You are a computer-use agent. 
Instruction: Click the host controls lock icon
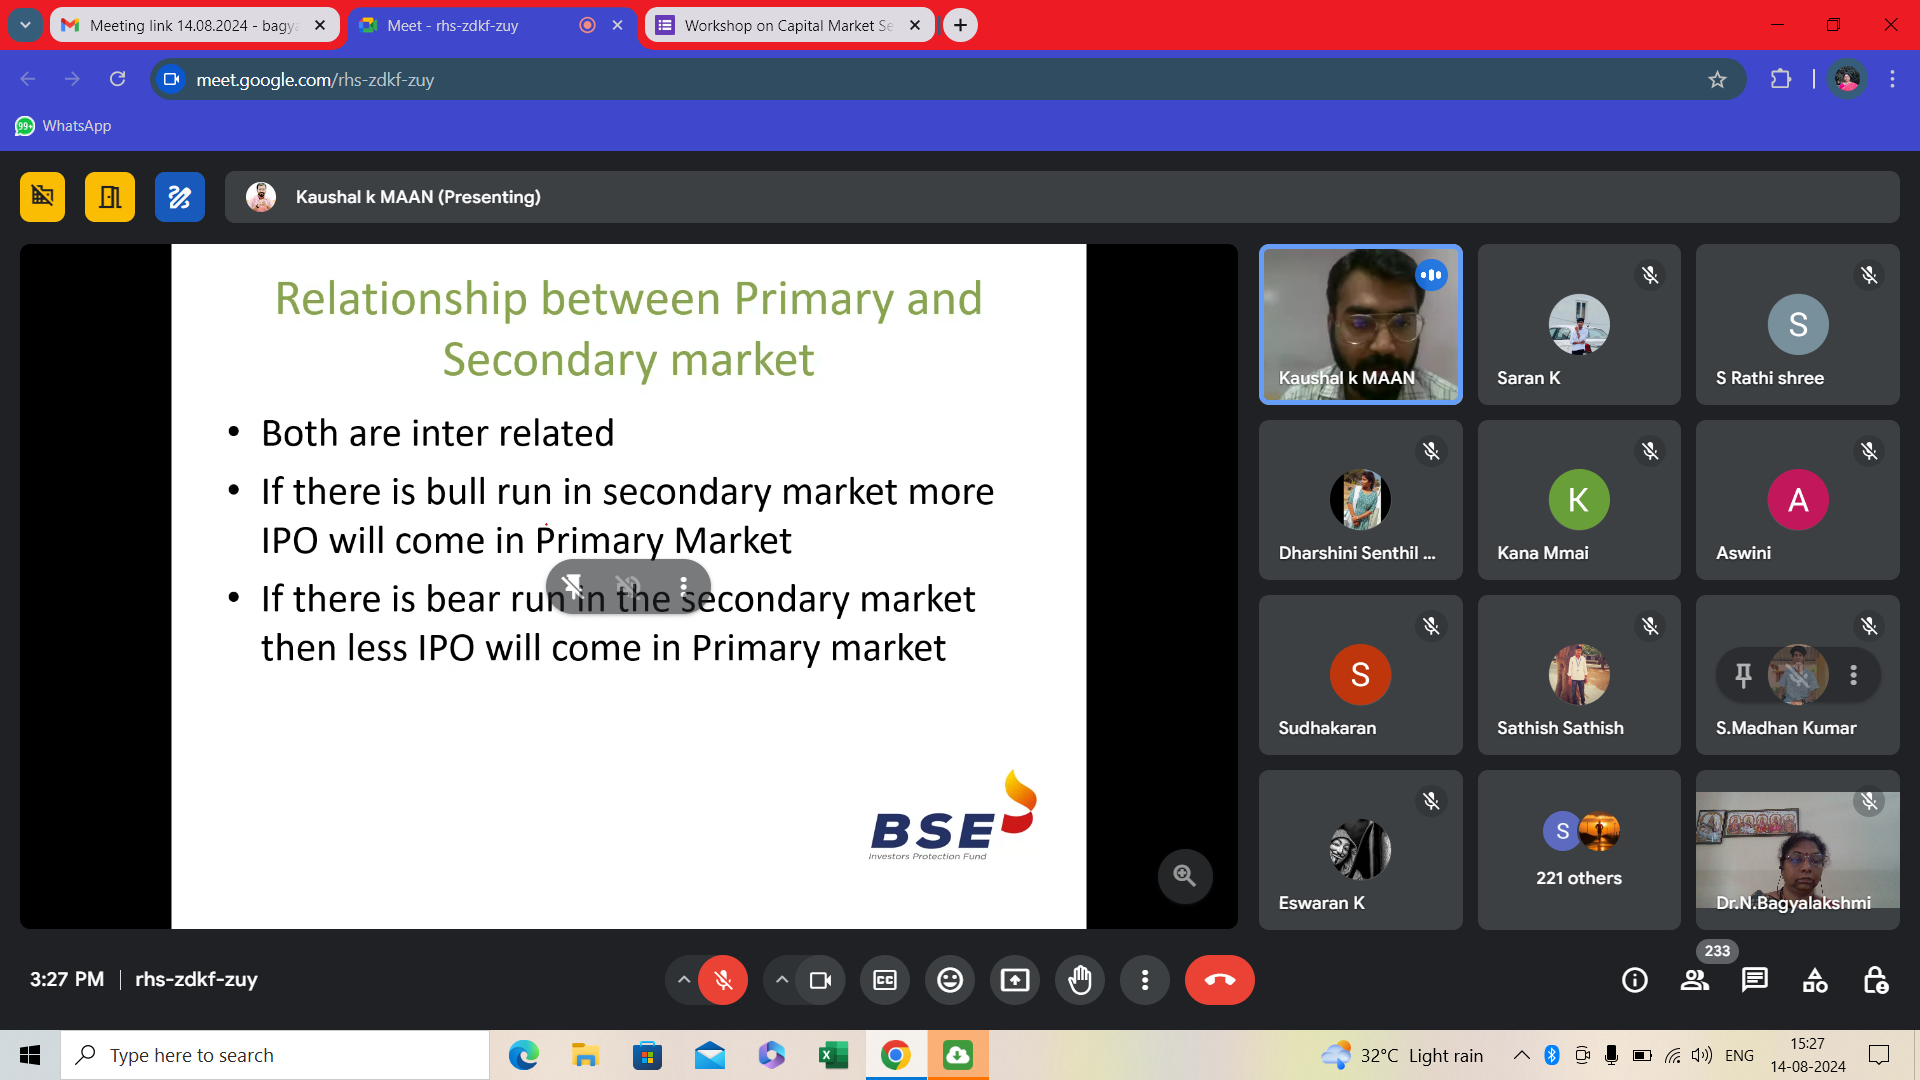[x=1876, y=980]
